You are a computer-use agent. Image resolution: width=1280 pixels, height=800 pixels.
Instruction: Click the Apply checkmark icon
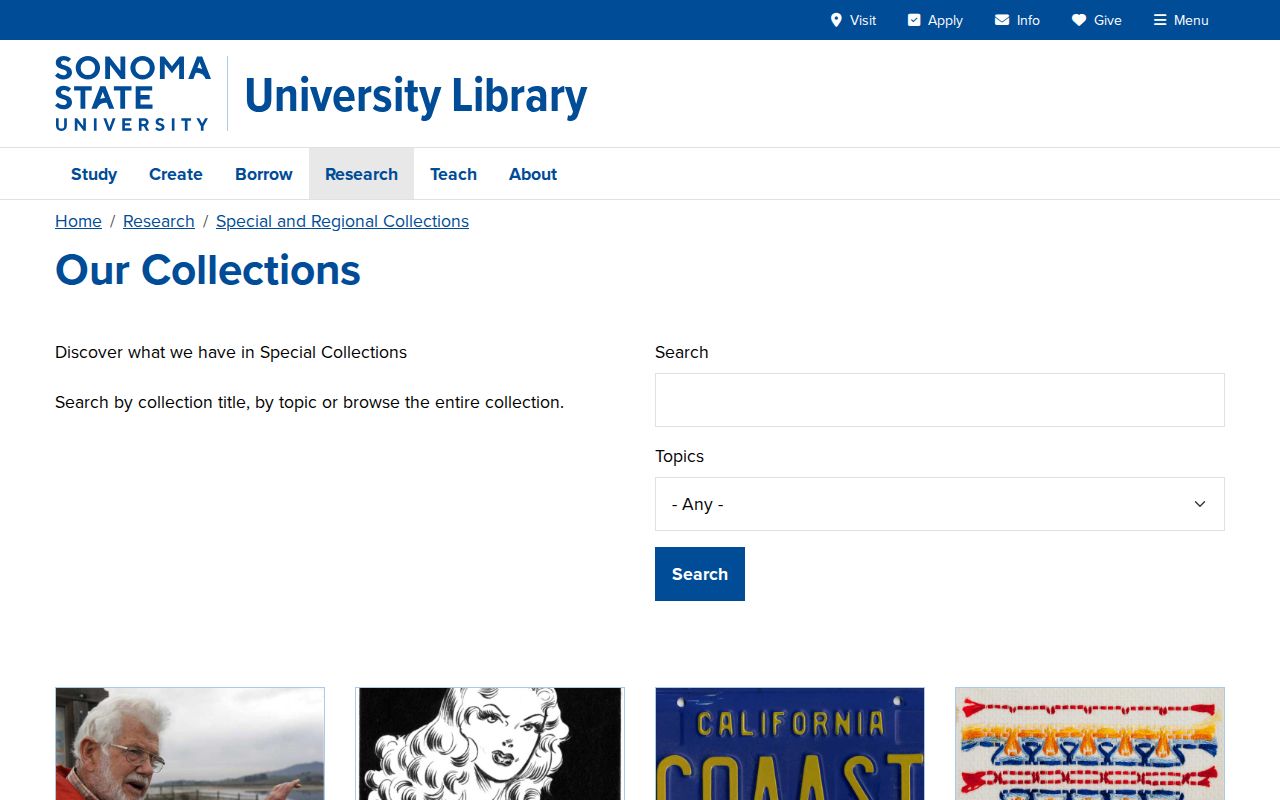click(x=914, y=20)
